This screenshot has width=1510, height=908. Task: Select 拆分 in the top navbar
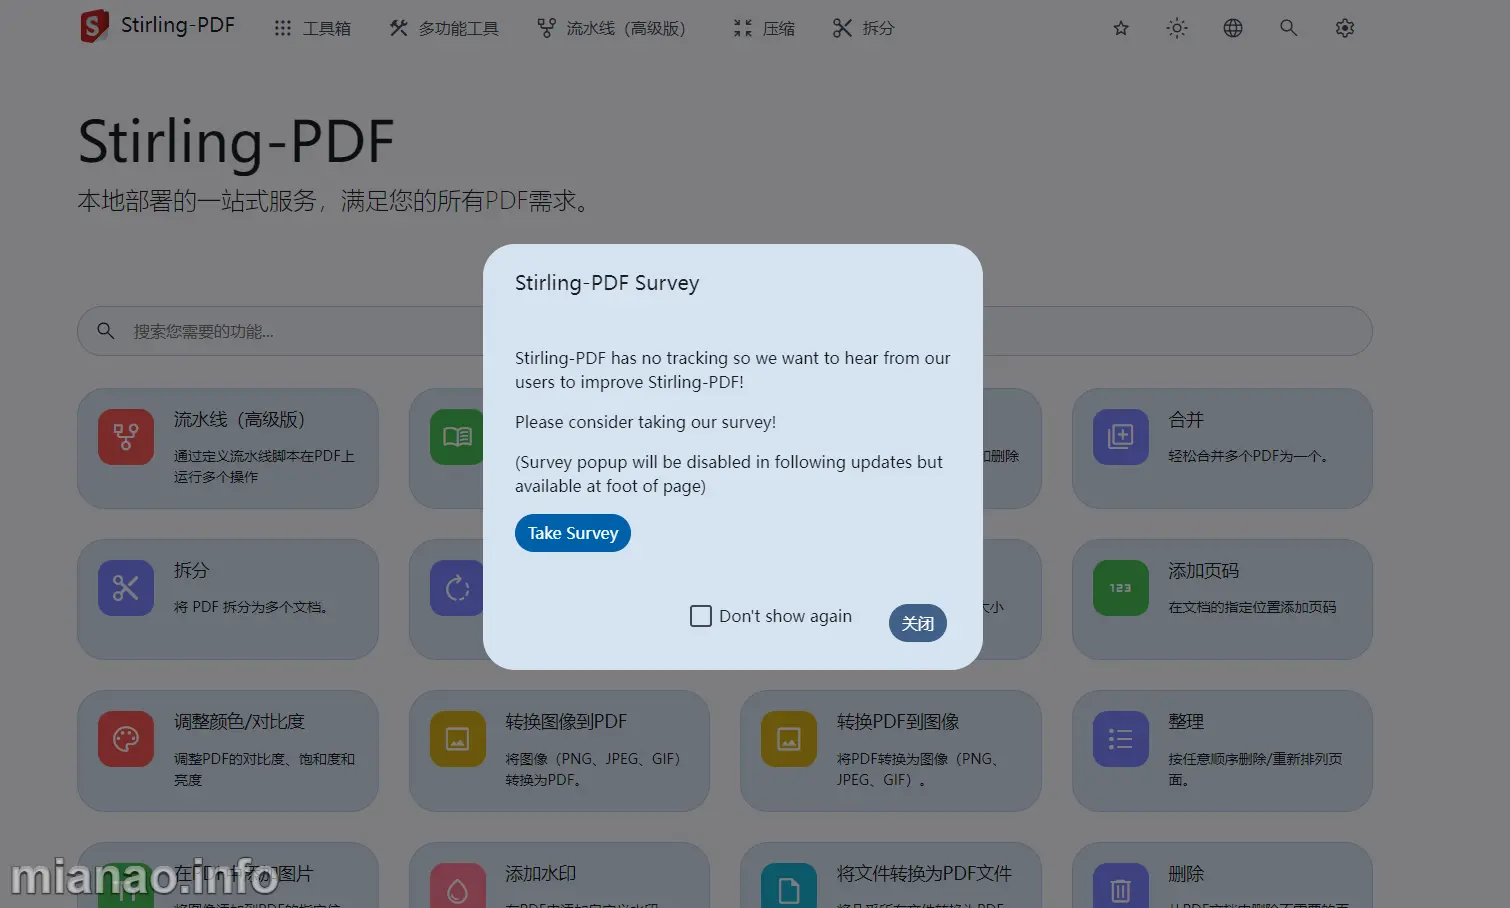coord(864,28)
